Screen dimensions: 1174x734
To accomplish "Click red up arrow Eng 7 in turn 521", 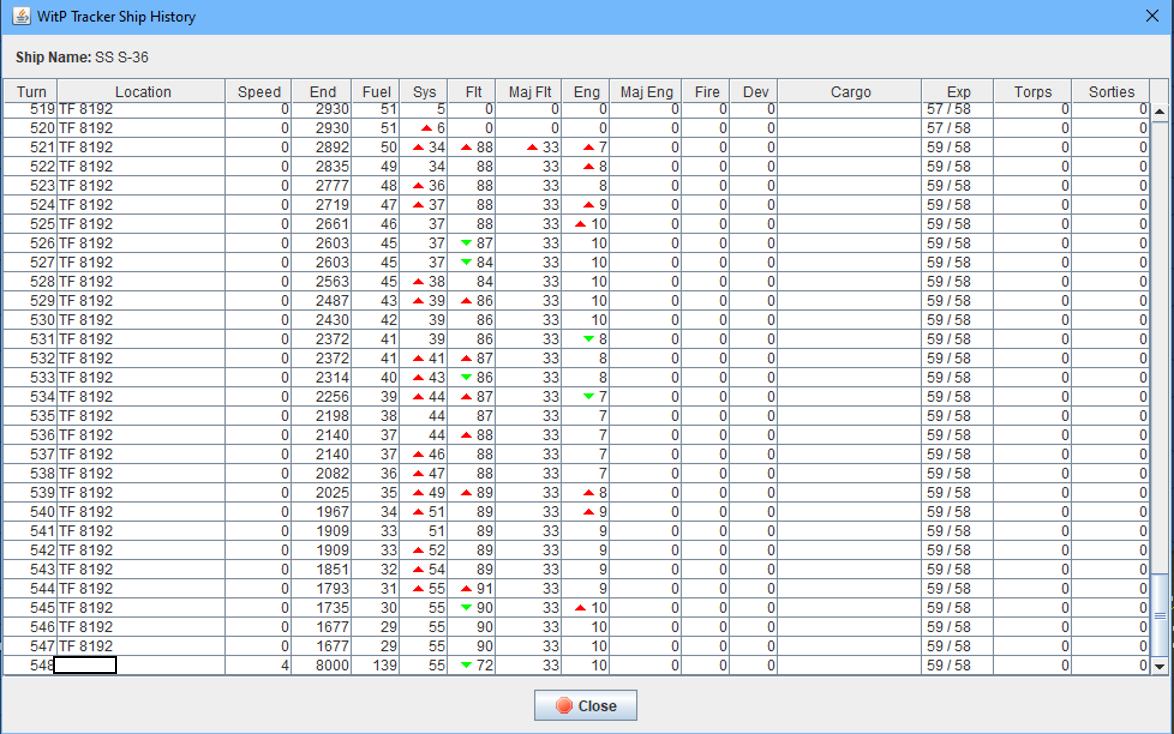I will [x=588, y=148].
